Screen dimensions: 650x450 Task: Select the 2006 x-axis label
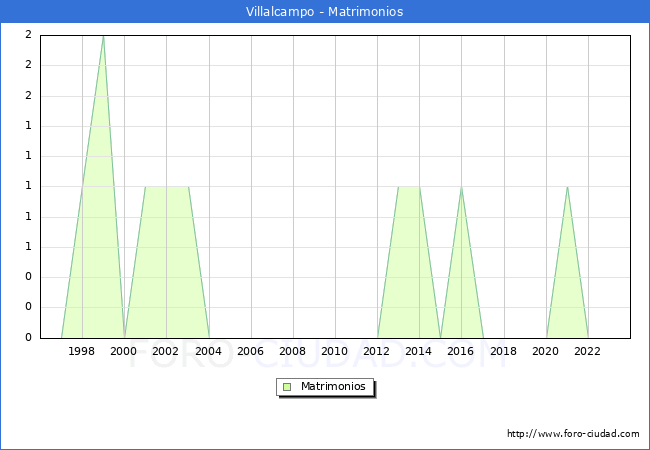[250, 351]
